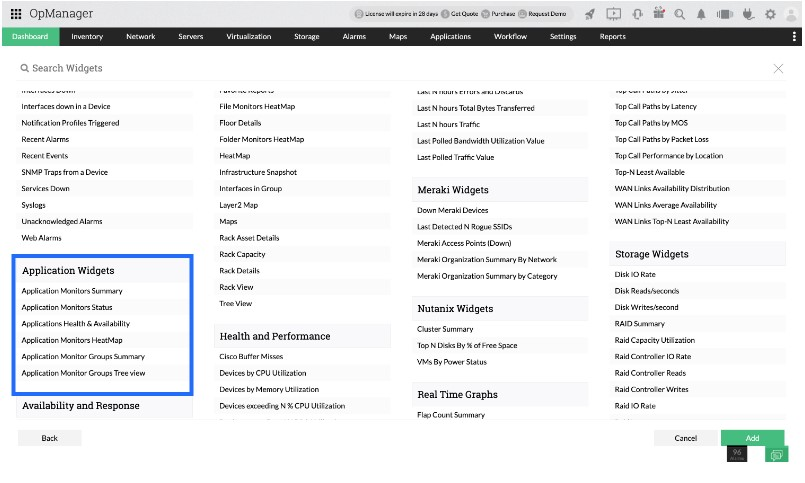Select Layer2 Map widget

coord(239,205)
